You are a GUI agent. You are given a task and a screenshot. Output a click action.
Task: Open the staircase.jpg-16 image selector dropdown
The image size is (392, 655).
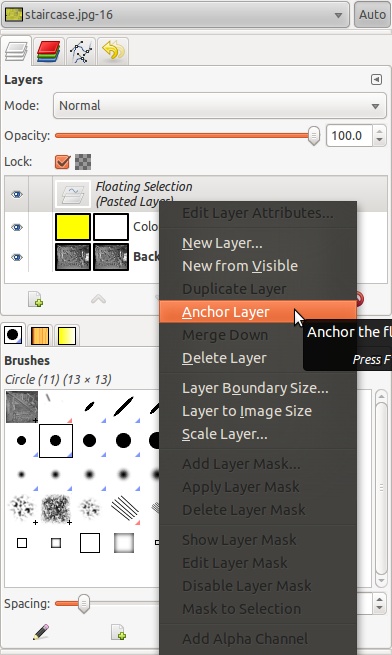[x=176, y=15]
